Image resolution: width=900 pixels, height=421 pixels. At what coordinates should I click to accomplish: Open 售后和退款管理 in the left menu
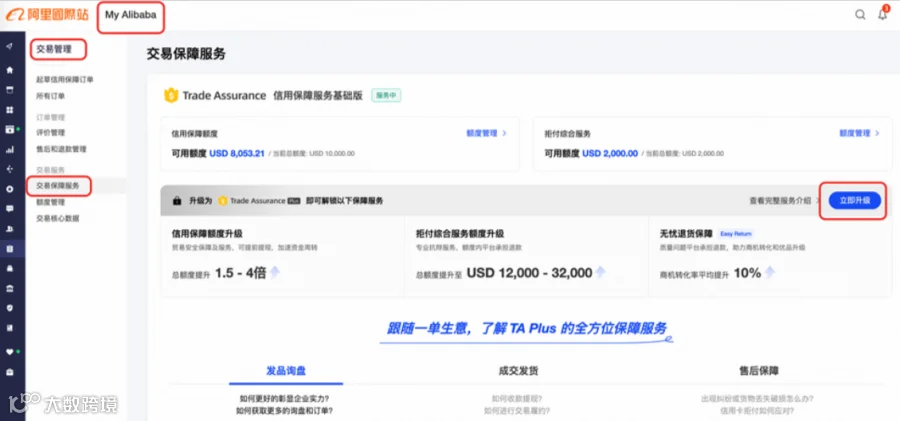pos(61,149)
